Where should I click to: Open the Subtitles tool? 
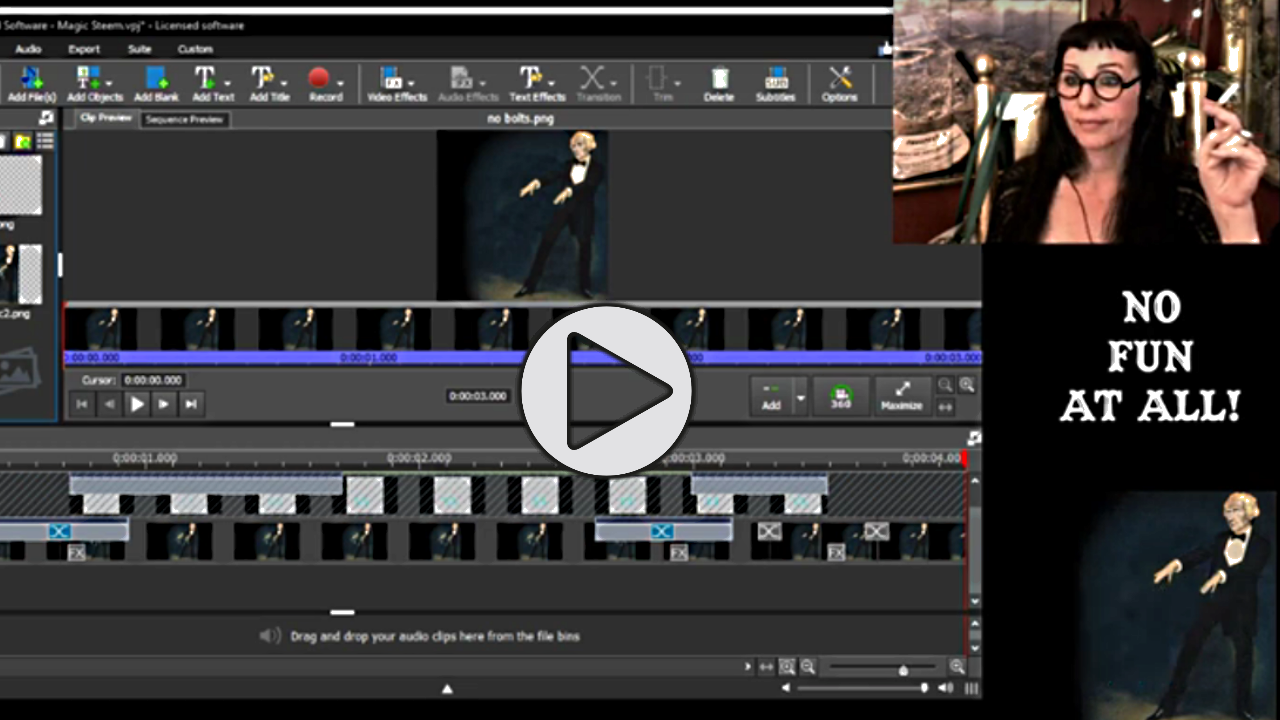click(x=775, y=83)
